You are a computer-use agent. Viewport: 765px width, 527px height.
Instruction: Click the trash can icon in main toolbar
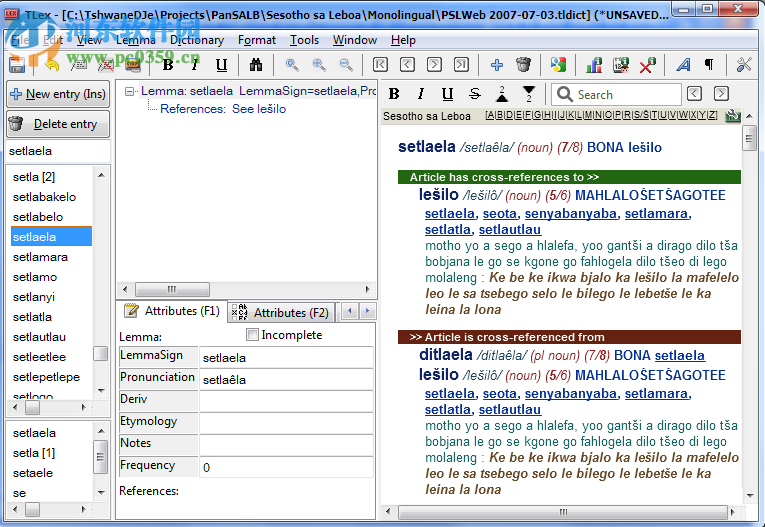point(523,65)
